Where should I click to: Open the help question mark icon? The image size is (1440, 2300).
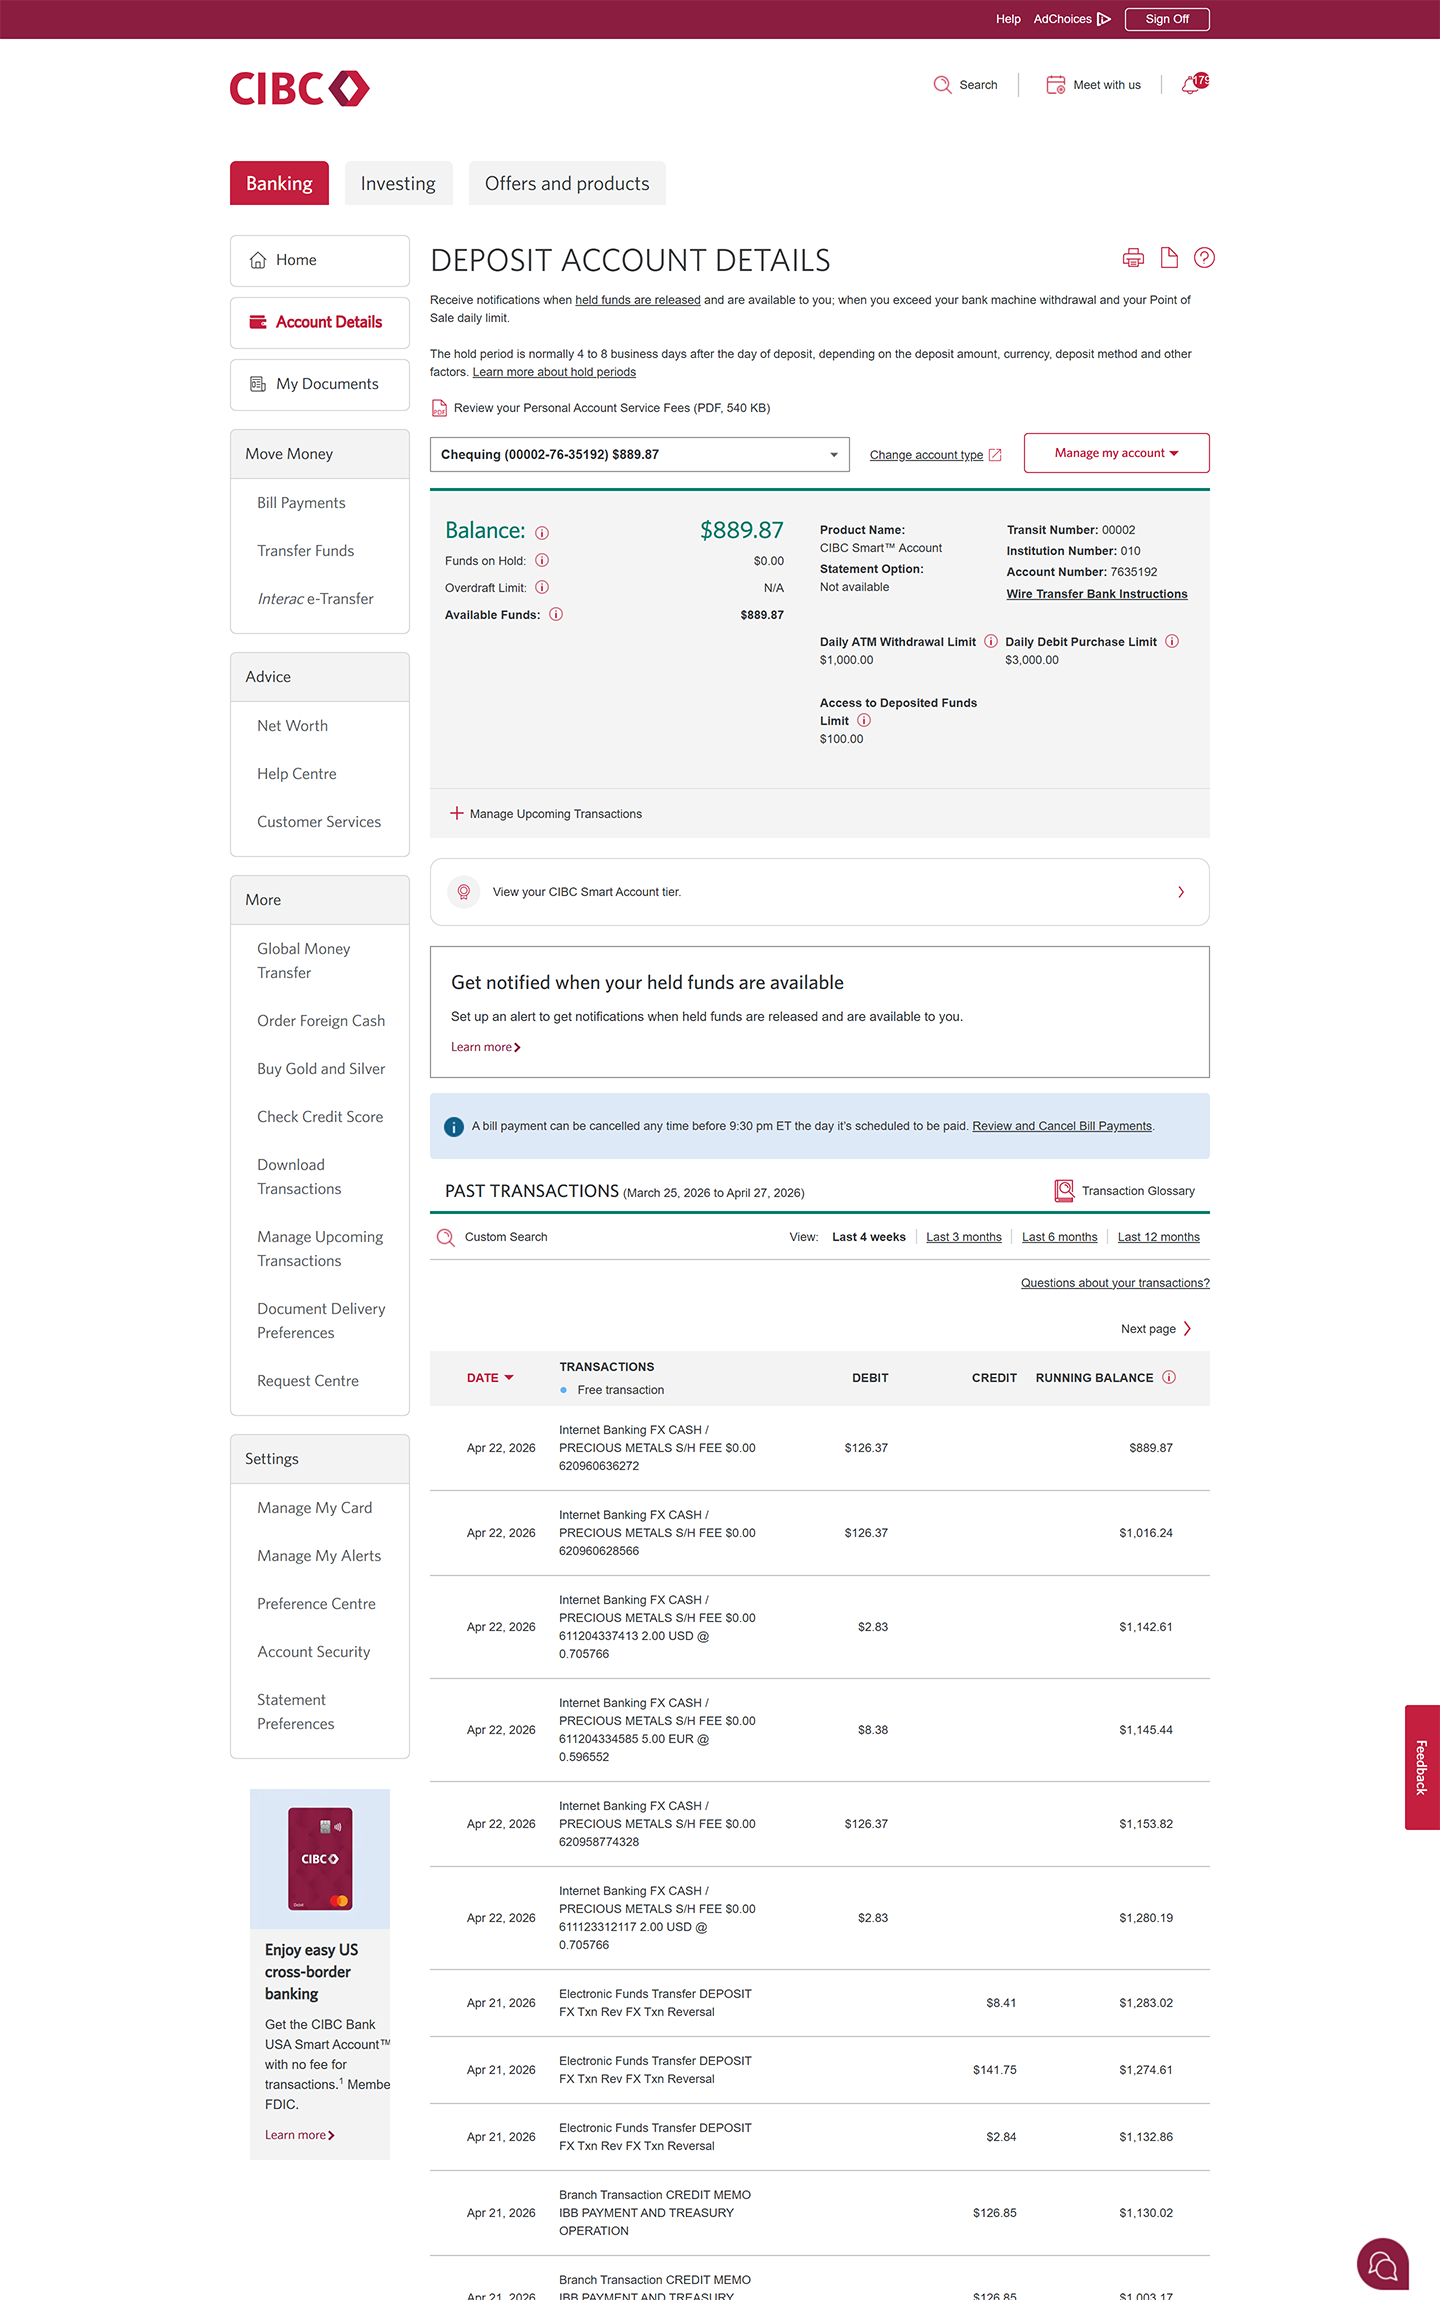coord(1204,258)
